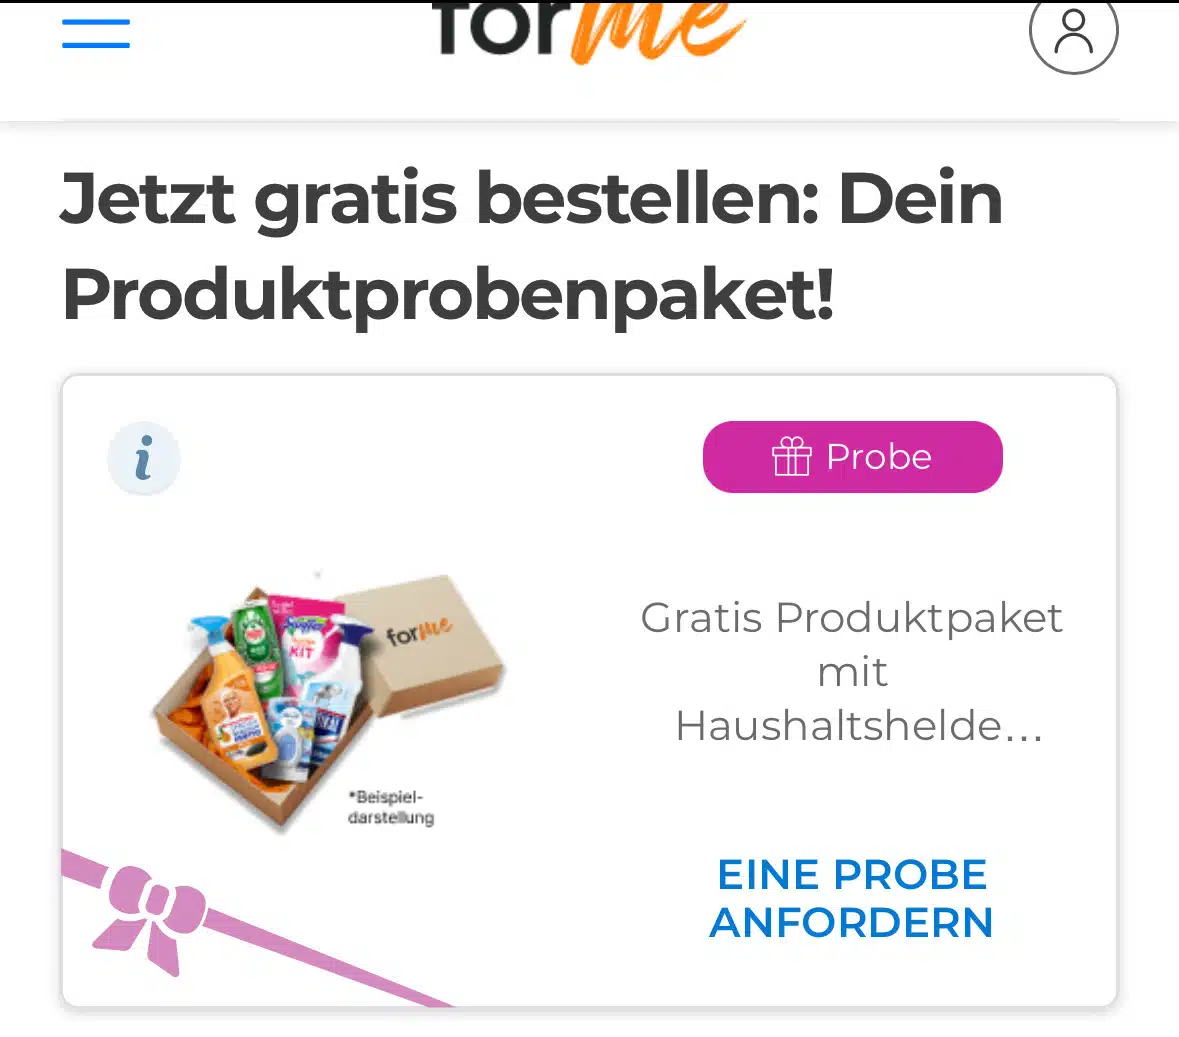Open the hamburger navigation menu
1179x1037 pixels.
(x=95, y=33)
